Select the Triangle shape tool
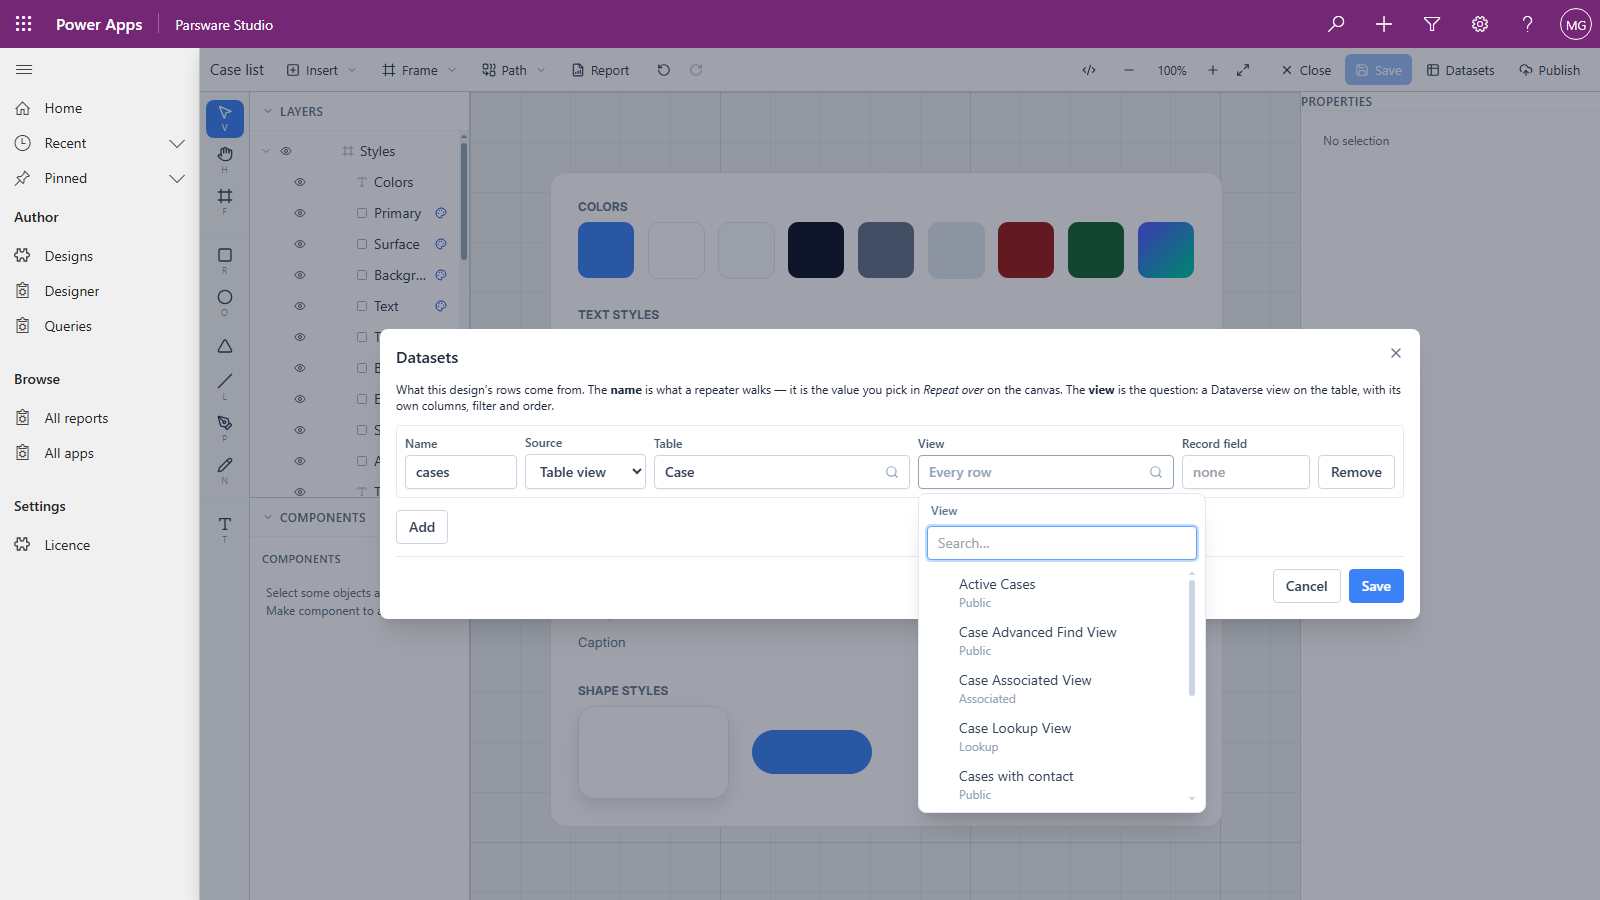Viewport: 1600px width, 900px height. click(225, 346)
